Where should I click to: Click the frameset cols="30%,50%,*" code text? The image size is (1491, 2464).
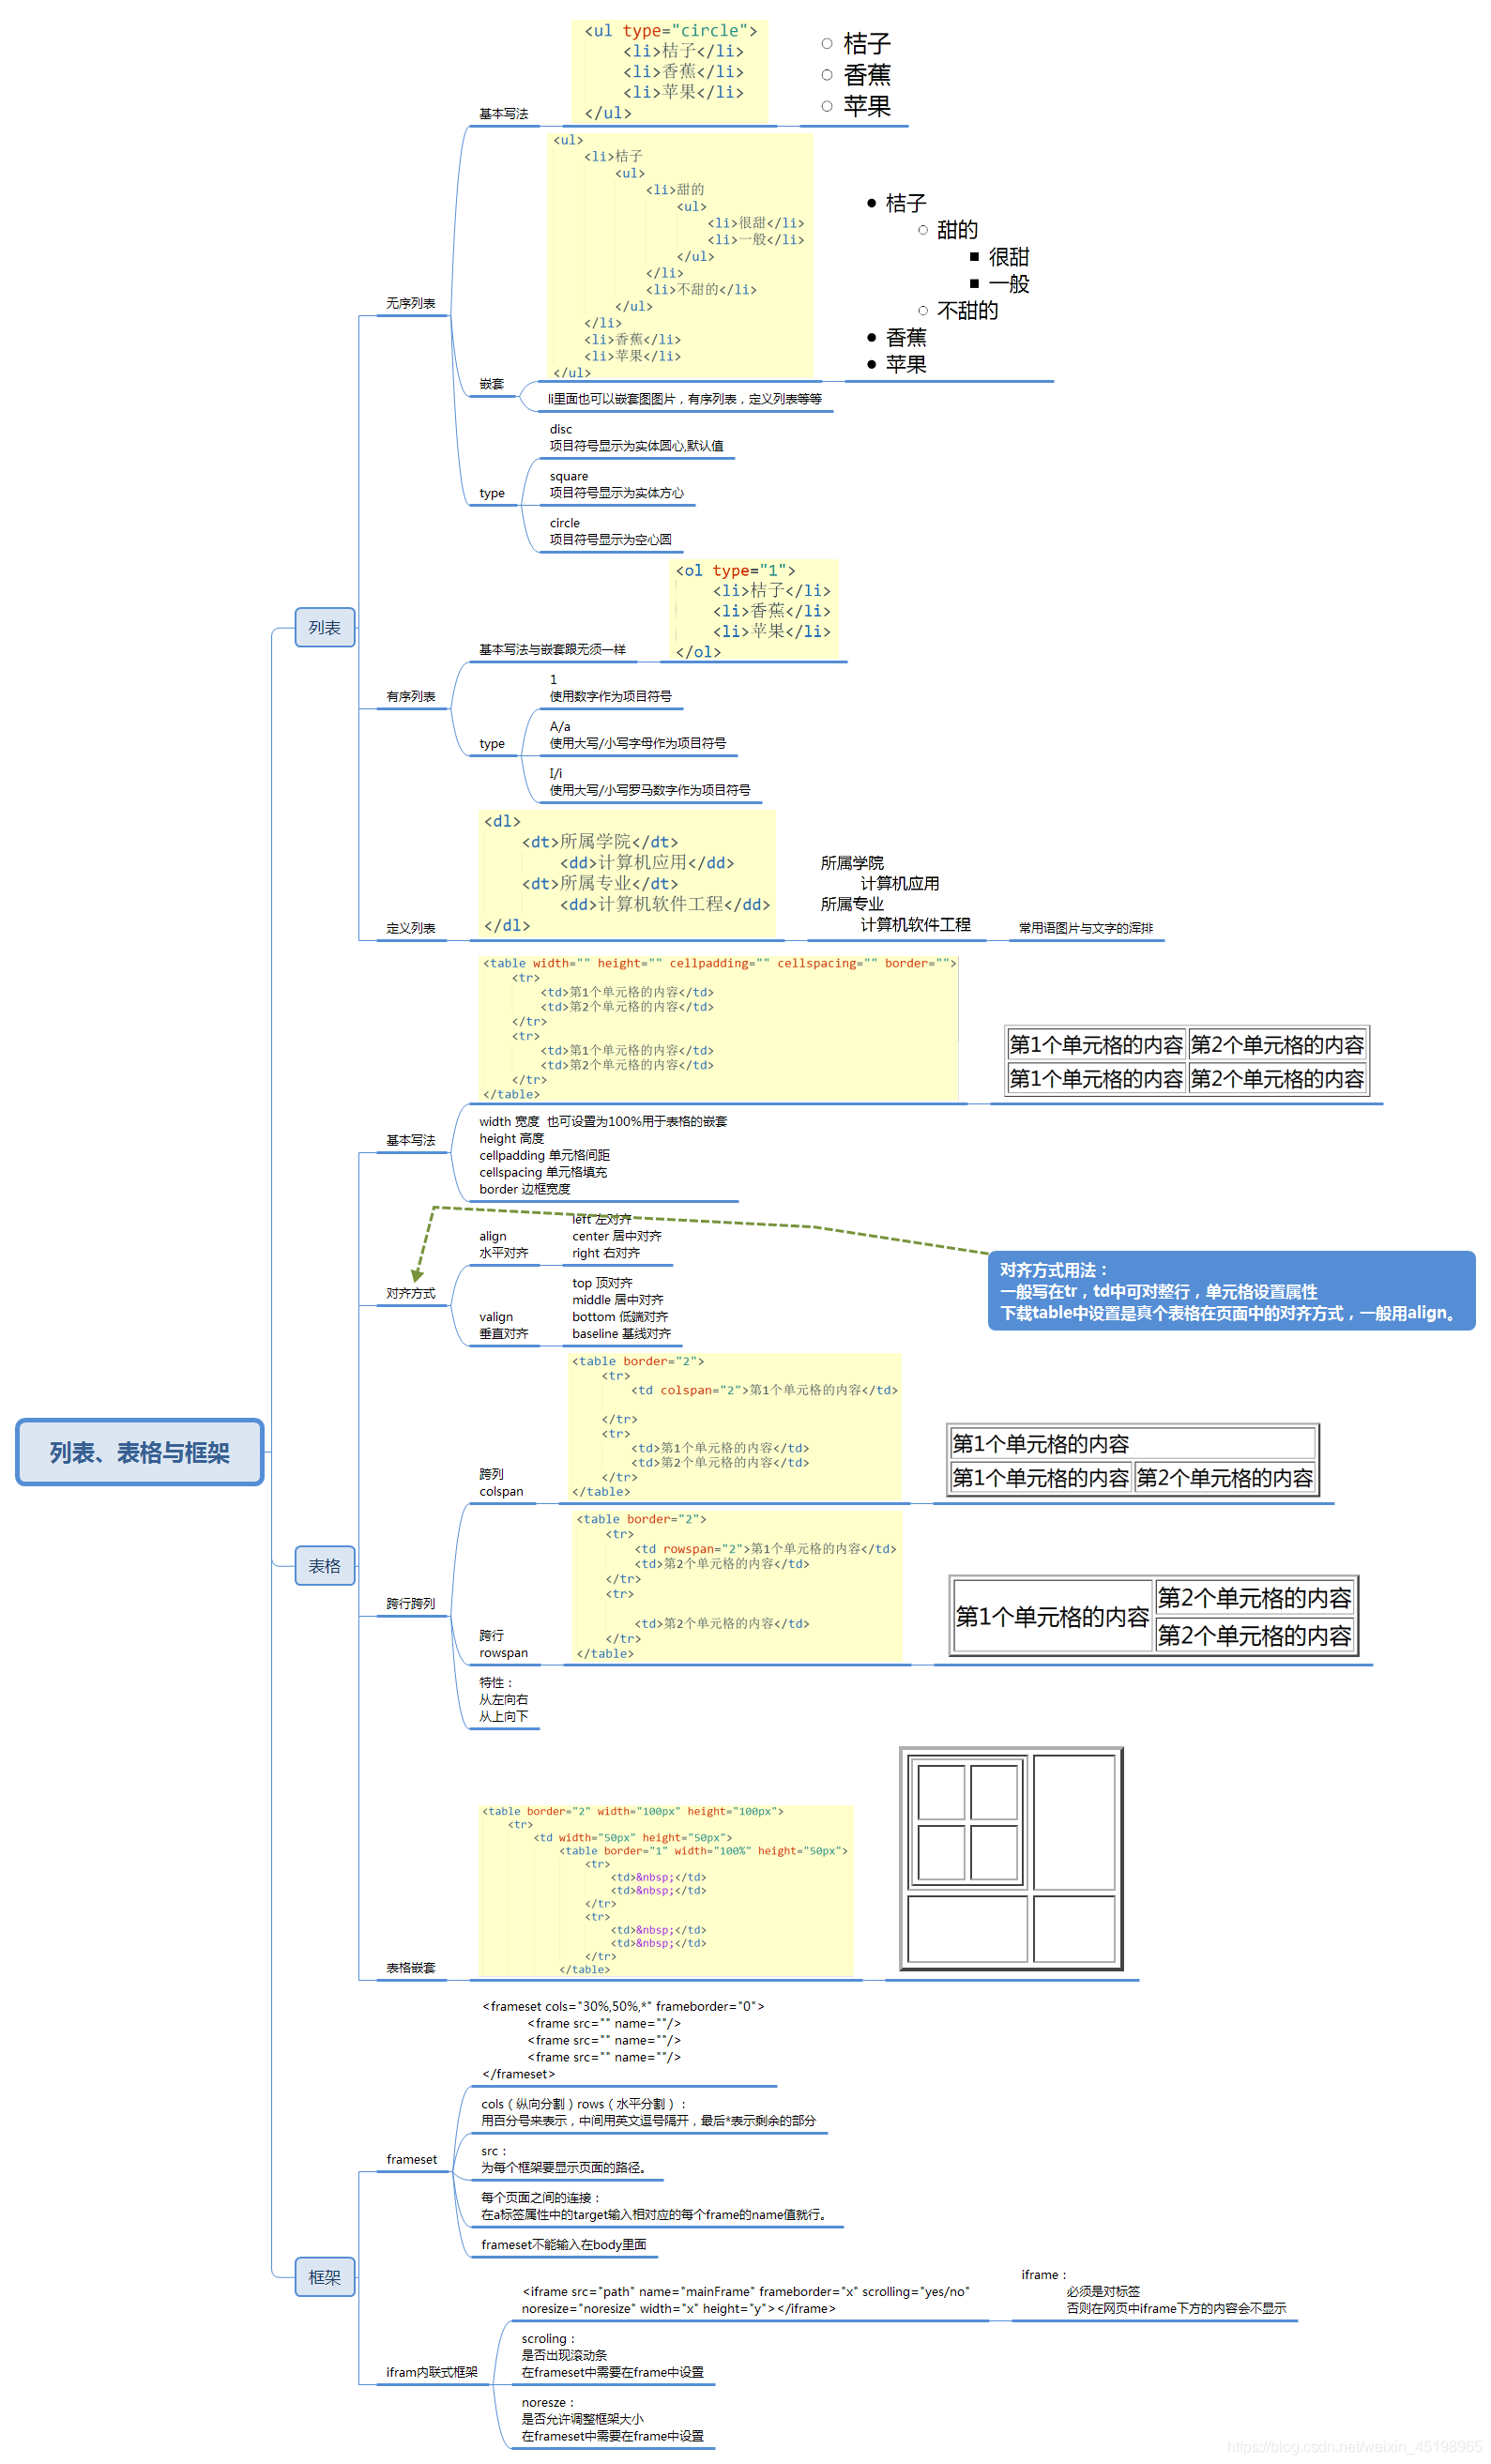click(x=623, y=2040)
